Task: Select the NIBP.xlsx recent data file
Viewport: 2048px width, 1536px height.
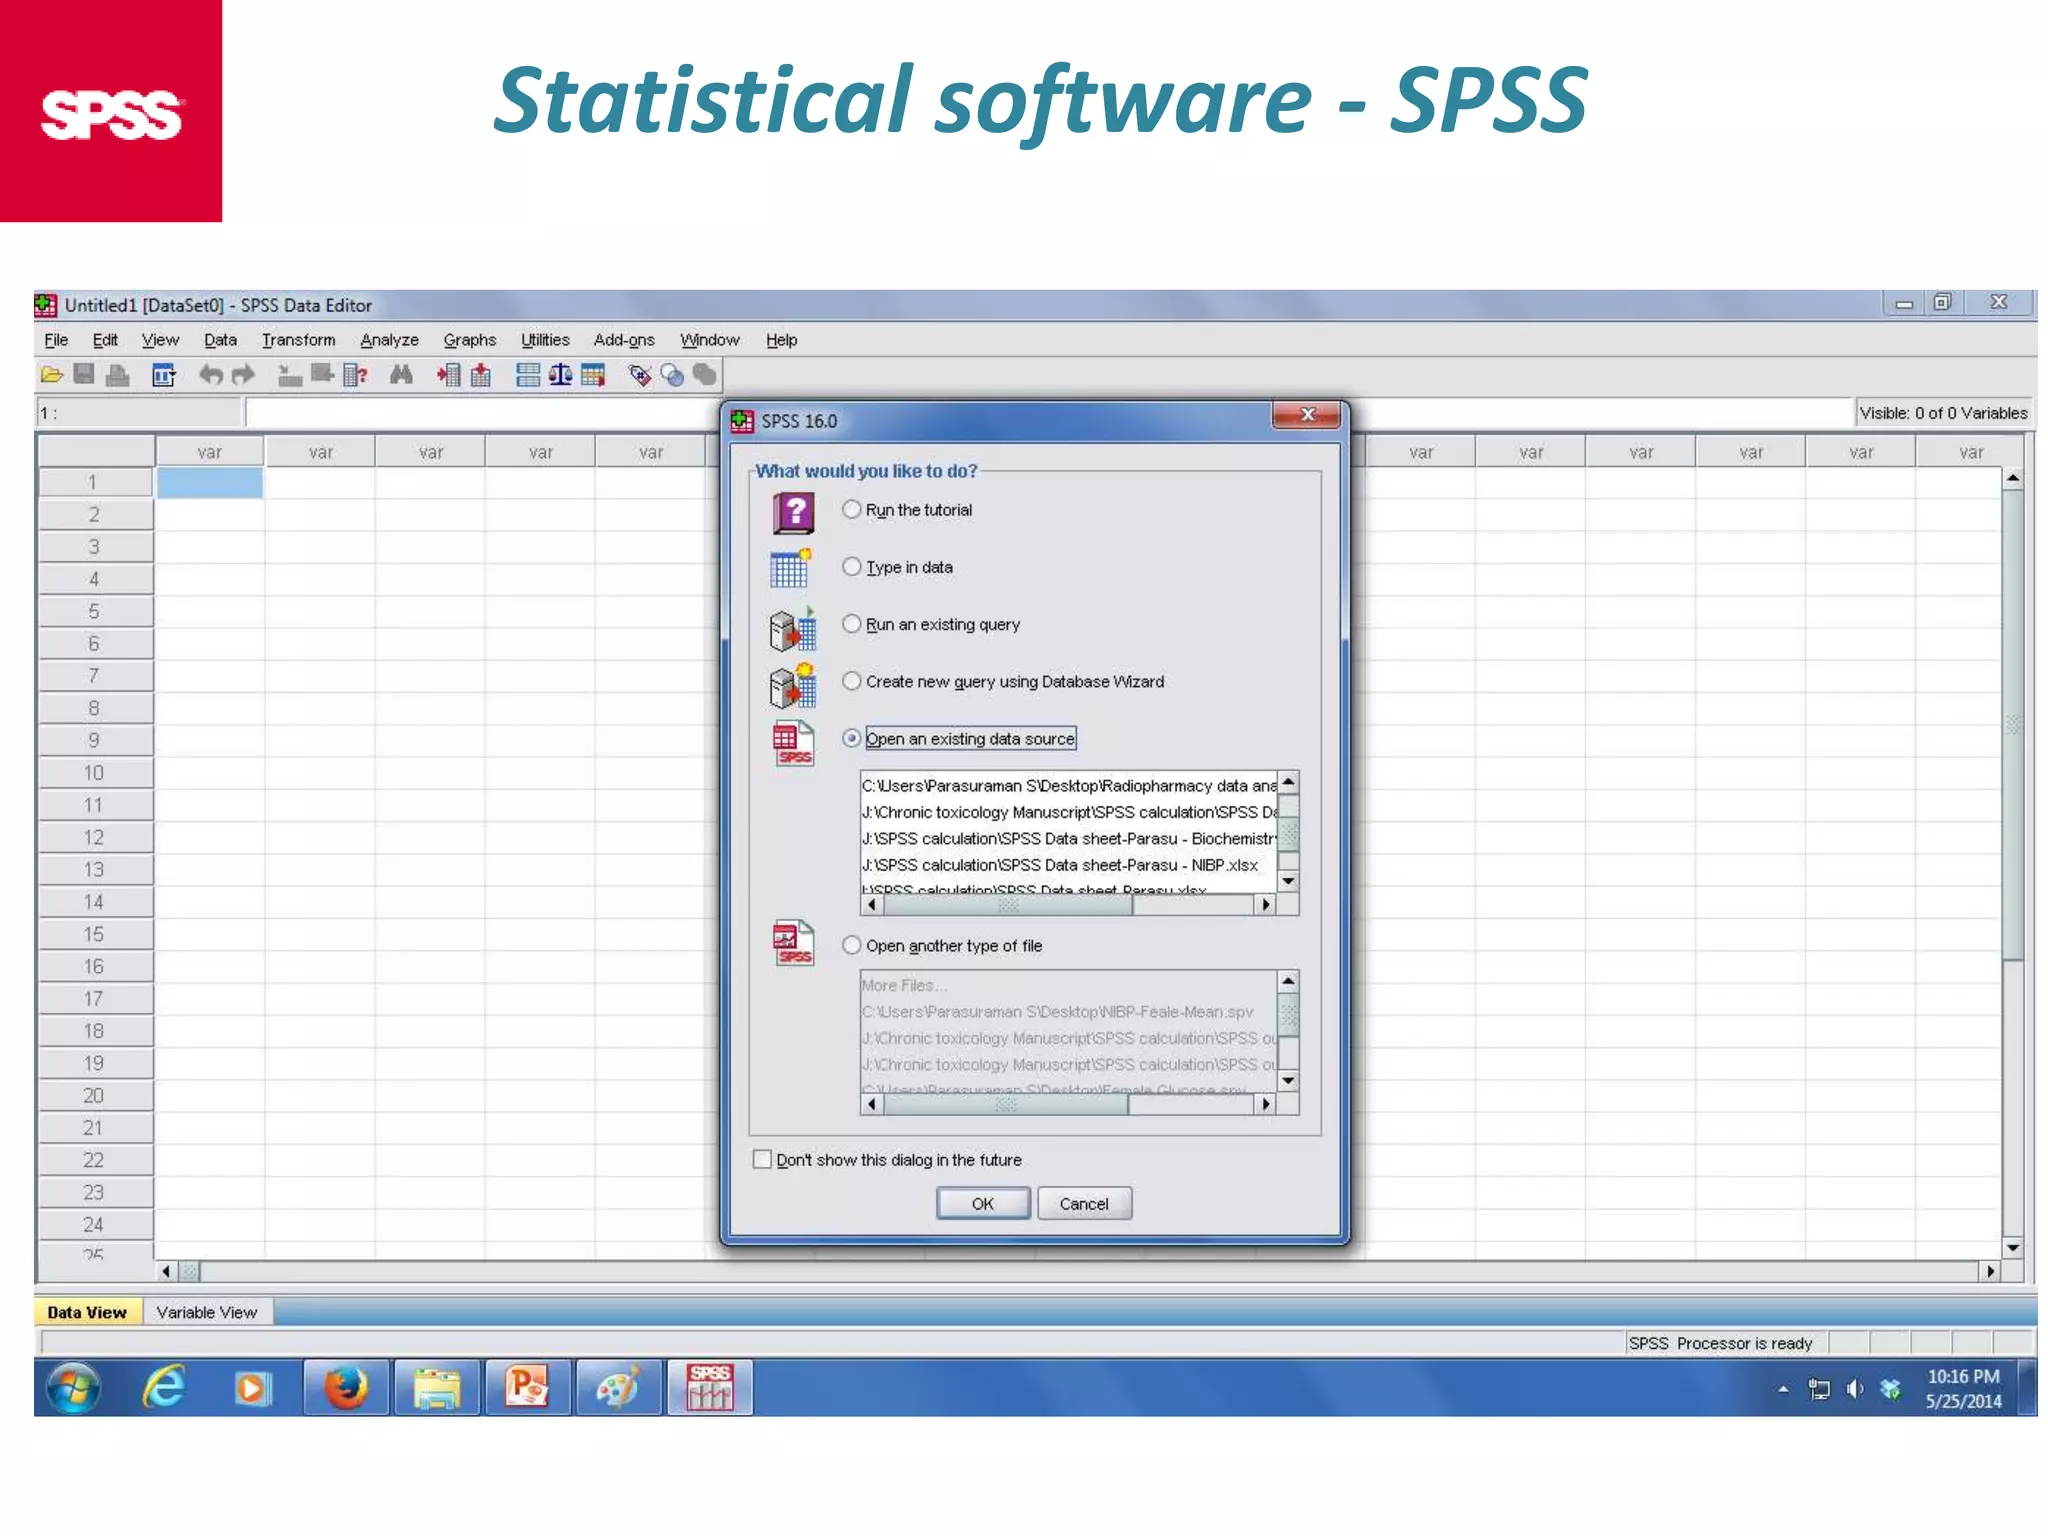Action: [x=1069, y=865]
